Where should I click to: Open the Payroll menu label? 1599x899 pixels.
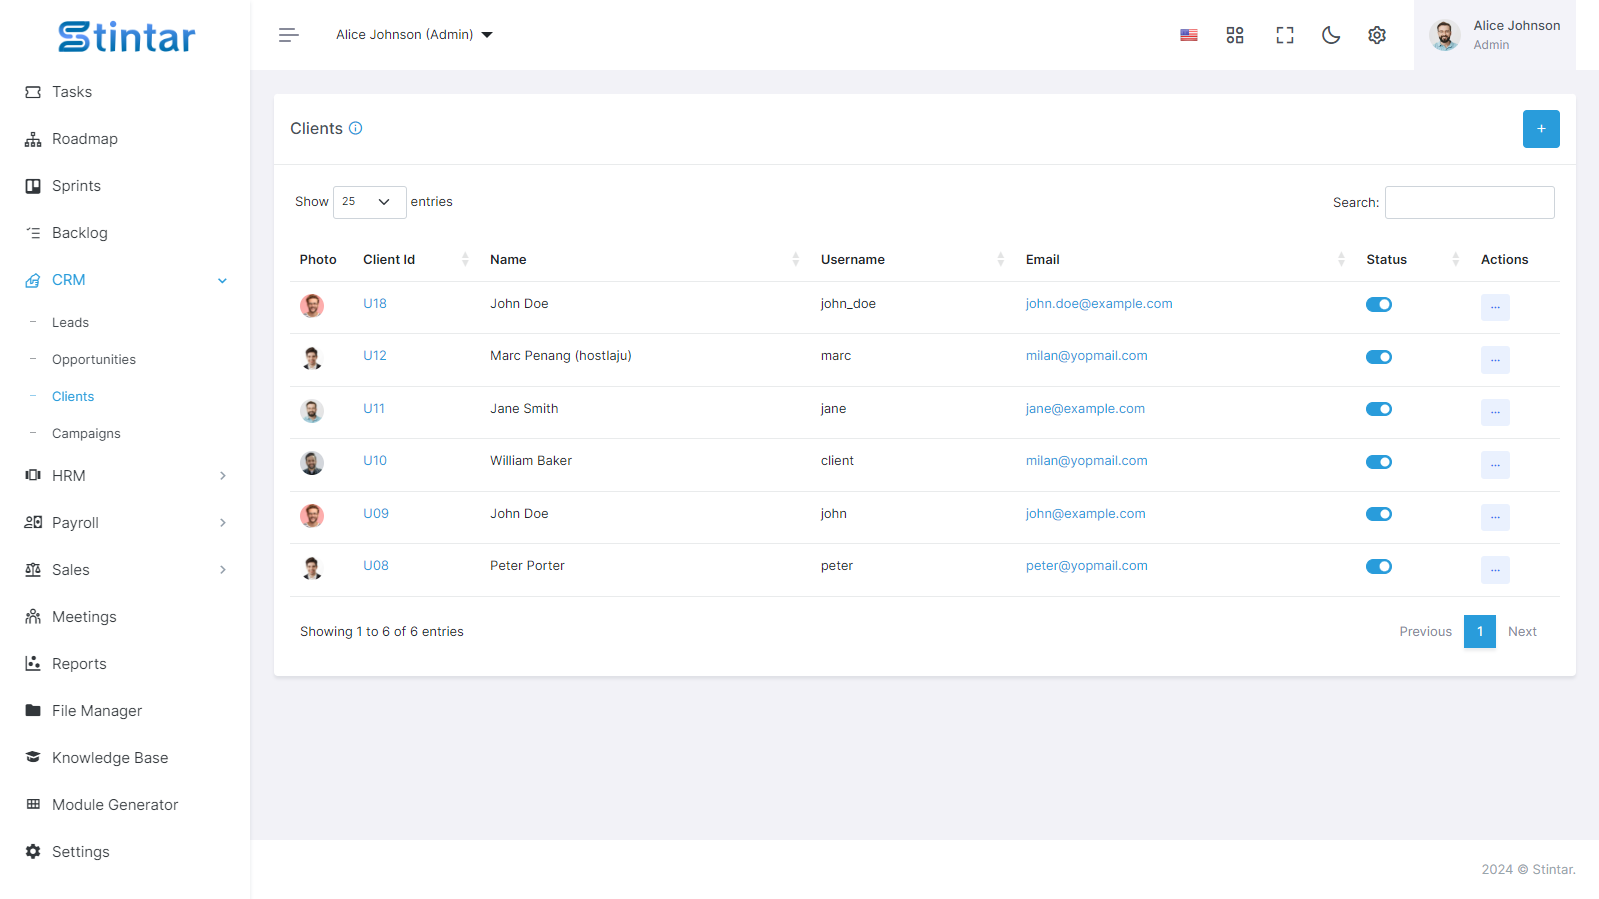point(75,523)
